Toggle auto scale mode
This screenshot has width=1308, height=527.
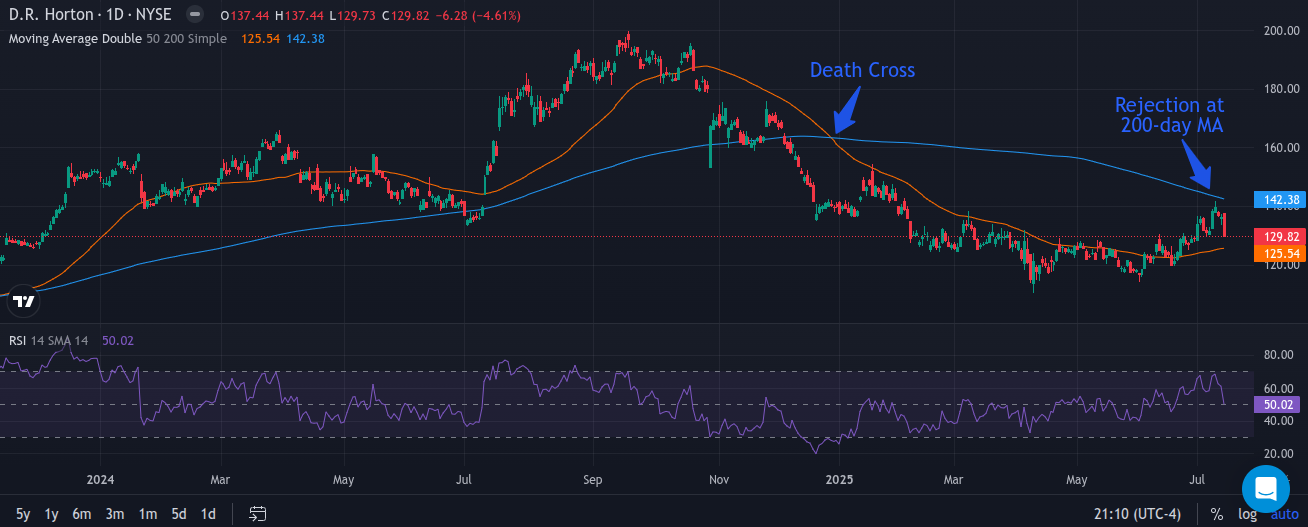coord(1284,514)
